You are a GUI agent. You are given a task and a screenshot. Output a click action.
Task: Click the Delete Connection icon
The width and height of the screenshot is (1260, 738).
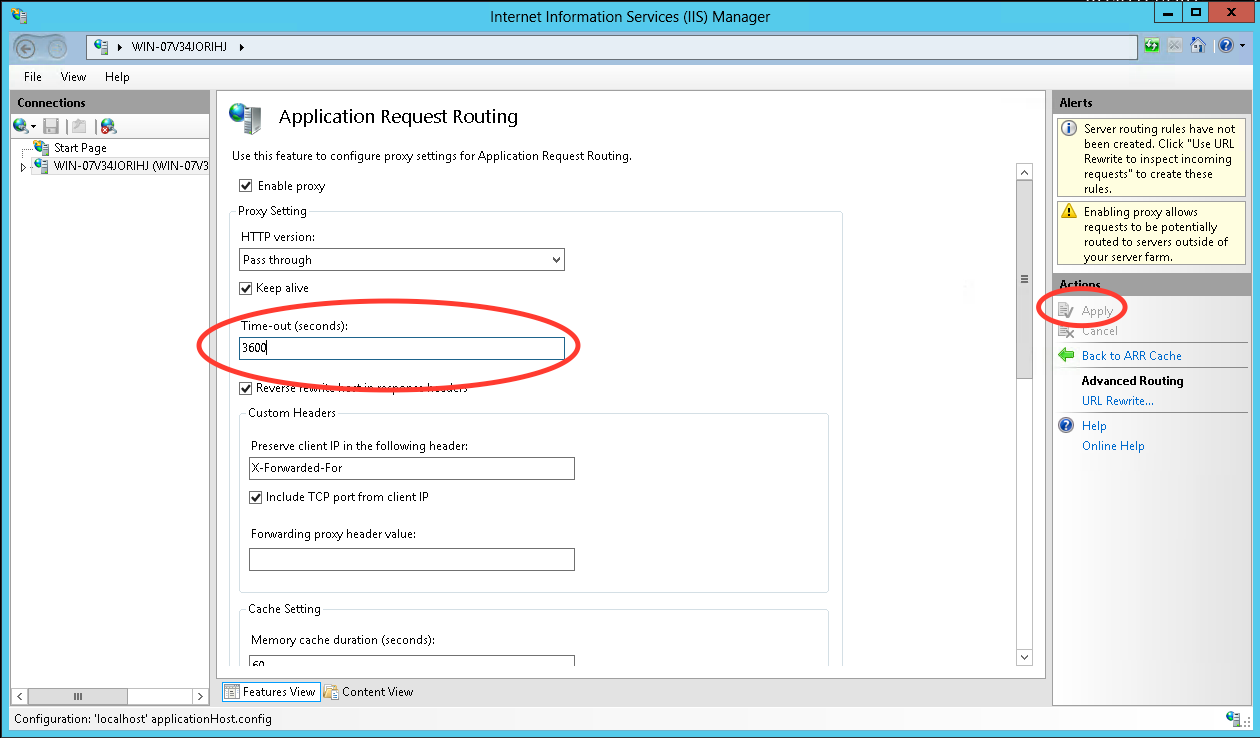click(x=108, y=126)
